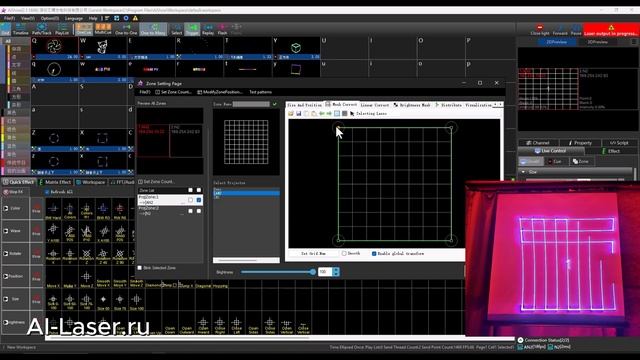Click the Replay toolbar icon
Screen dimensions: 640x360
click(208, 29)
